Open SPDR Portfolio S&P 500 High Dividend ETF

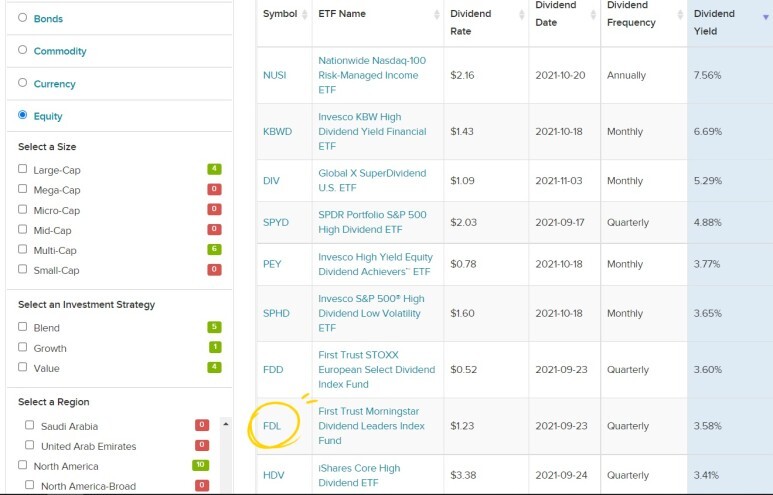[372, 222]
